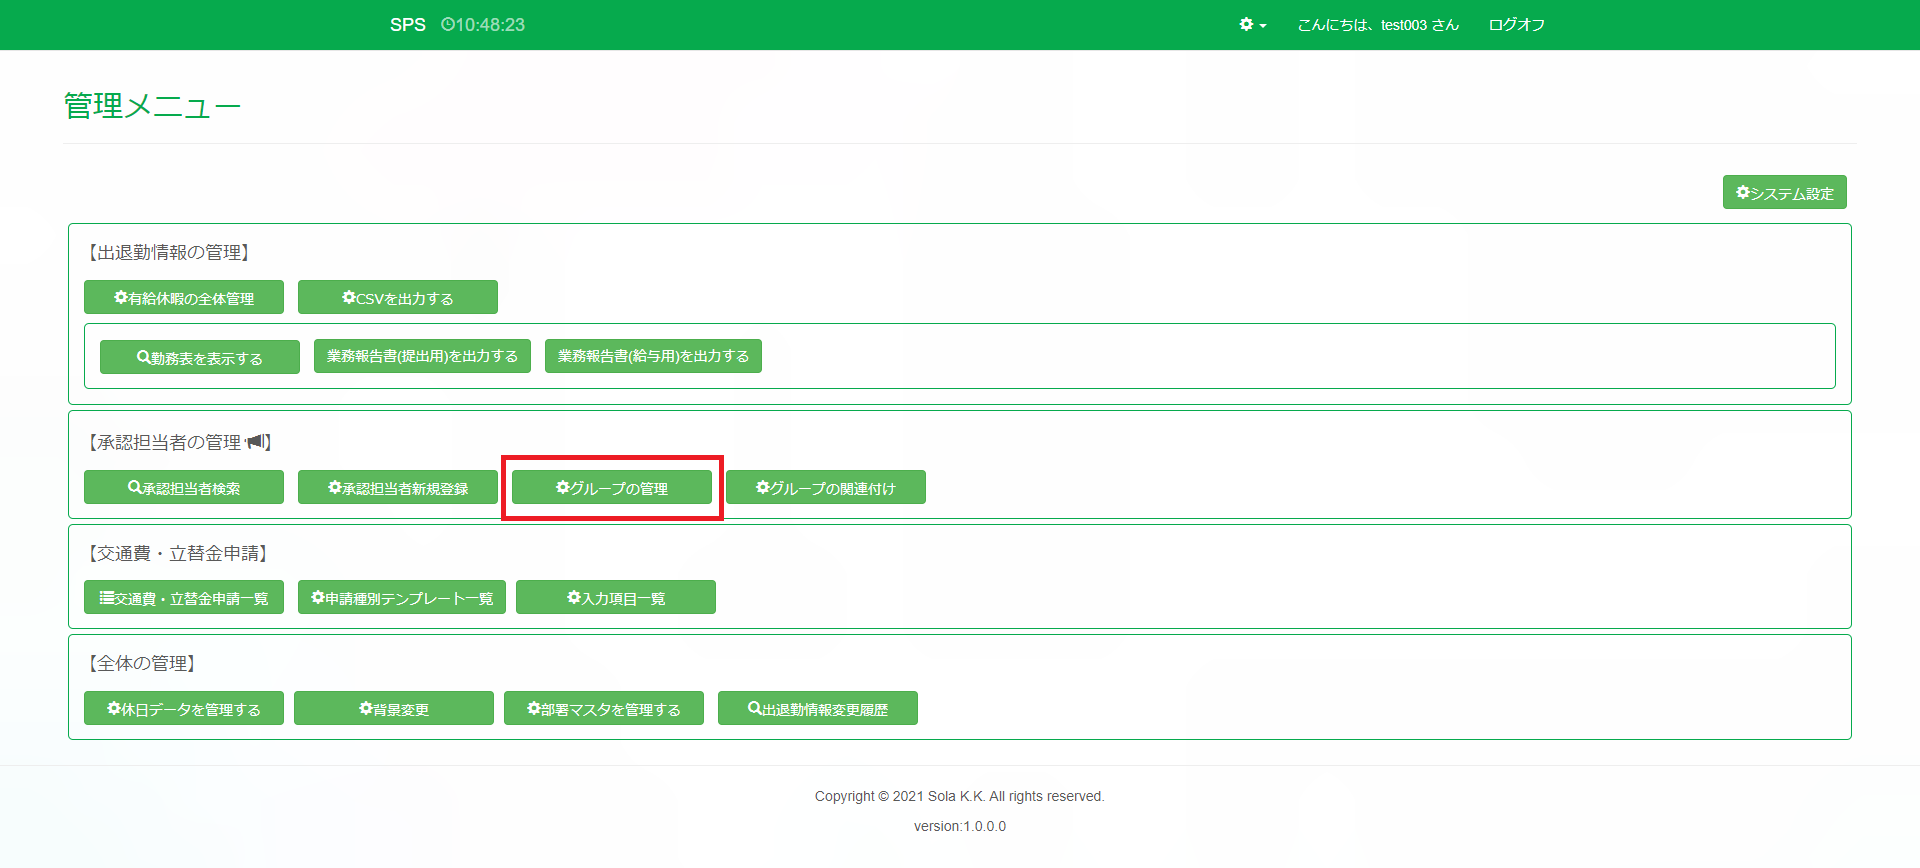Click search icon on 承認担当者検索
This screenshot has height=868, width=1920.
click(x=135, y=487)
